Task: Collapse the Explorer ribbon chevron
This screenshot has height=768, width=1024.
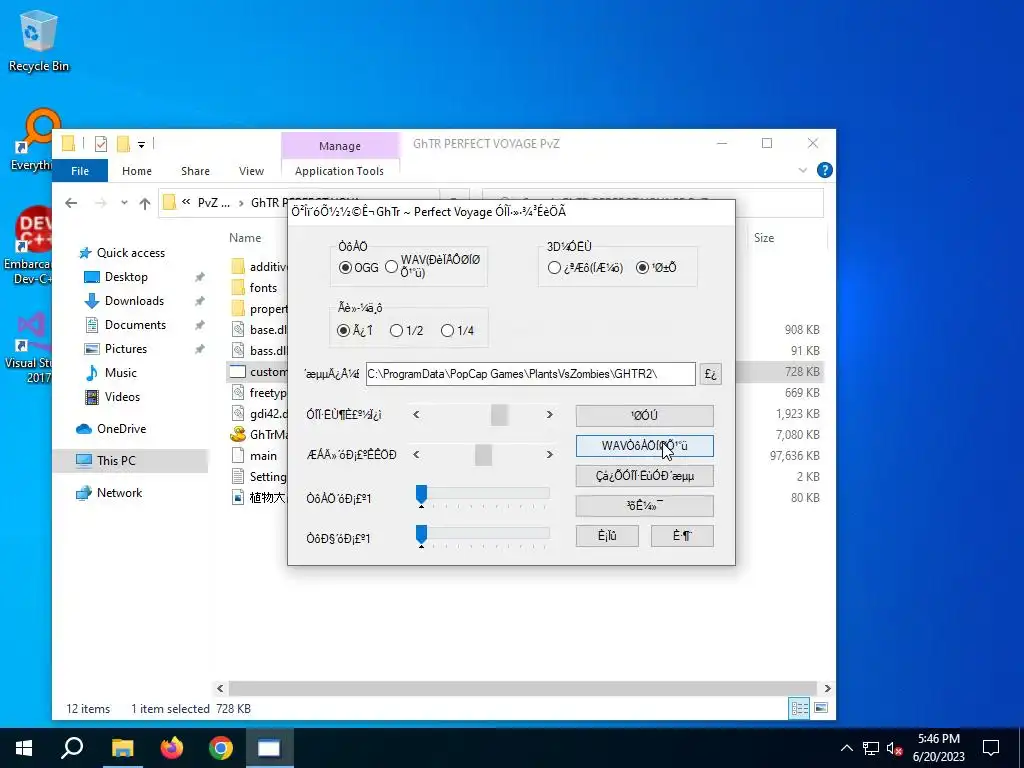Action: tap(803, 170)
